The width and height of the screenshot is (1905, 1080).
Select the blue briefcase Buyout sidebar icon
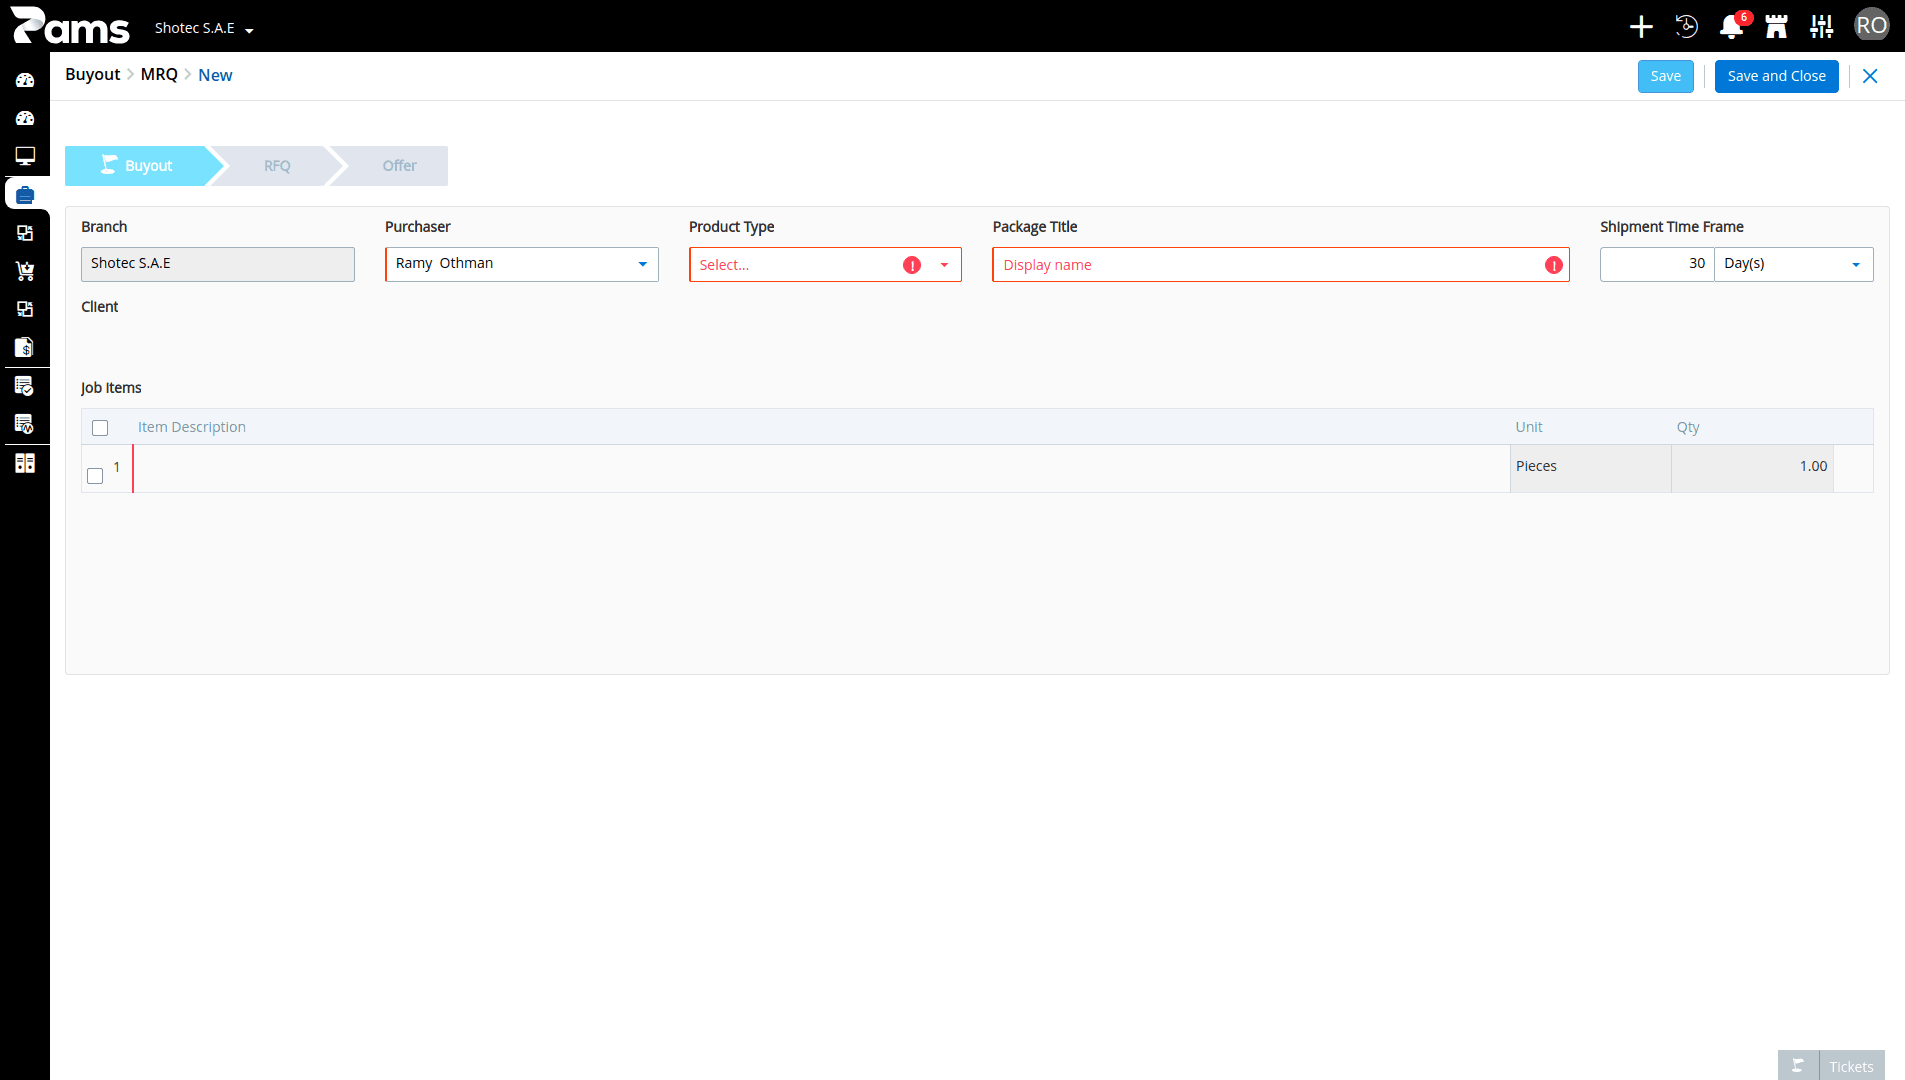tap(25, 194)
